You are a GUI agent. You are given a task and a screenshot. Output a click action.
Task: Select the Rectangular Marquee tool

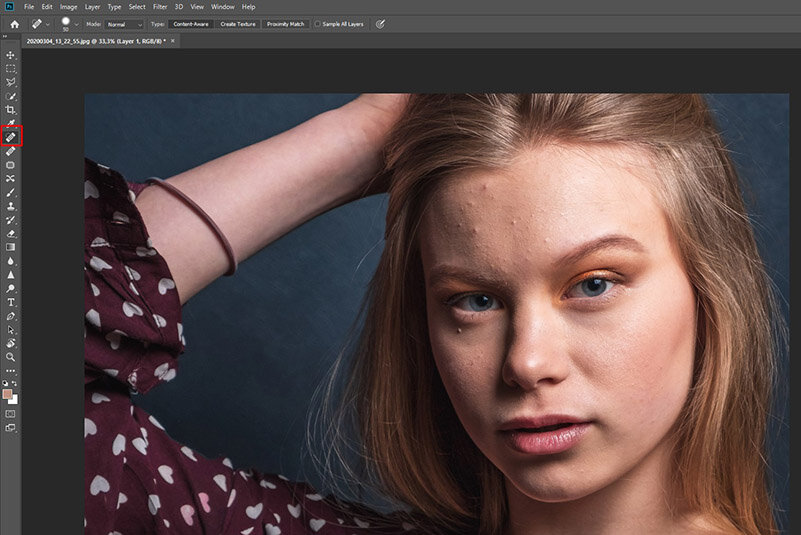point(11,68)
